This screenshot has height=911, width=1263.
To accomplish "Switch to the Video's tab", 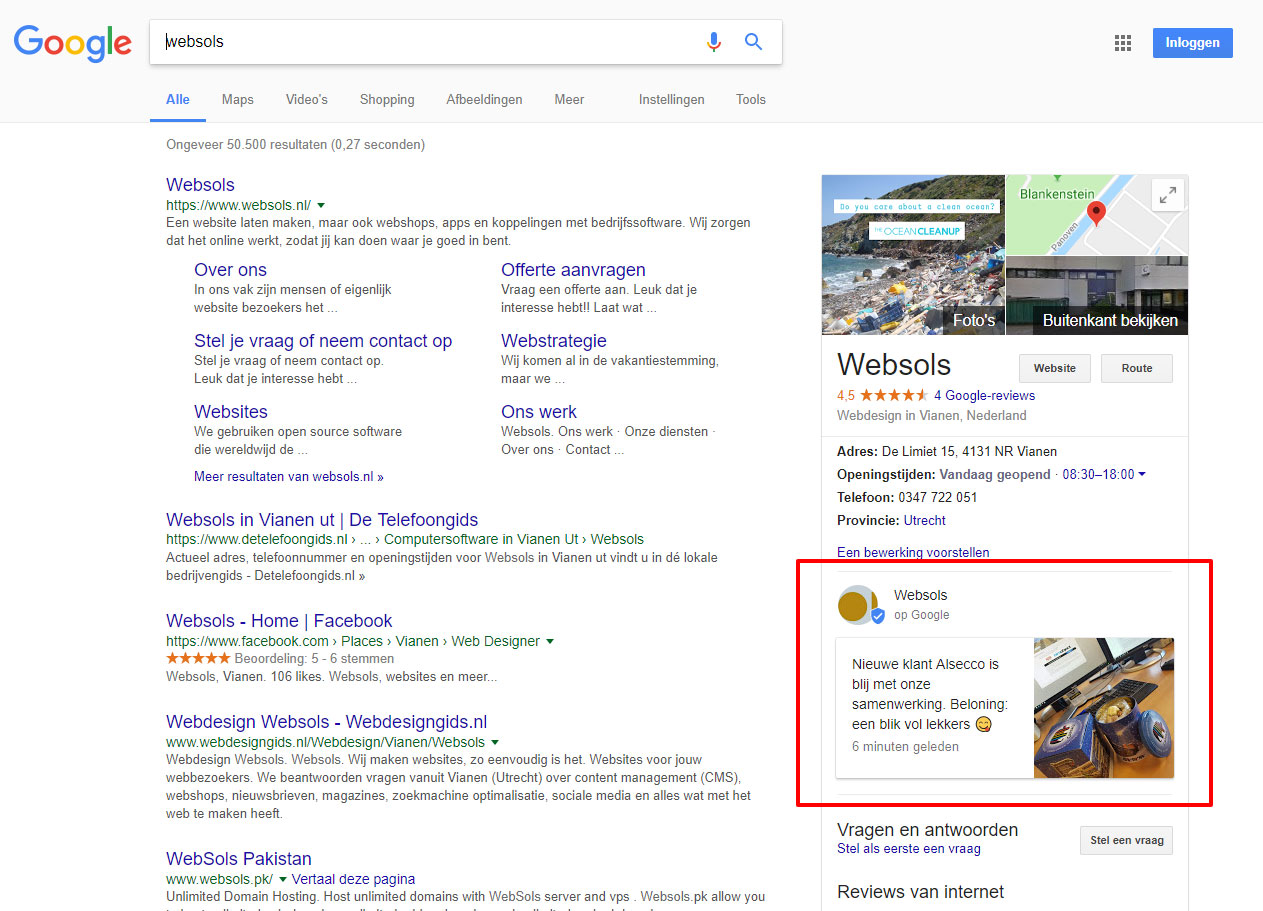I will click(x=307, y=99).
